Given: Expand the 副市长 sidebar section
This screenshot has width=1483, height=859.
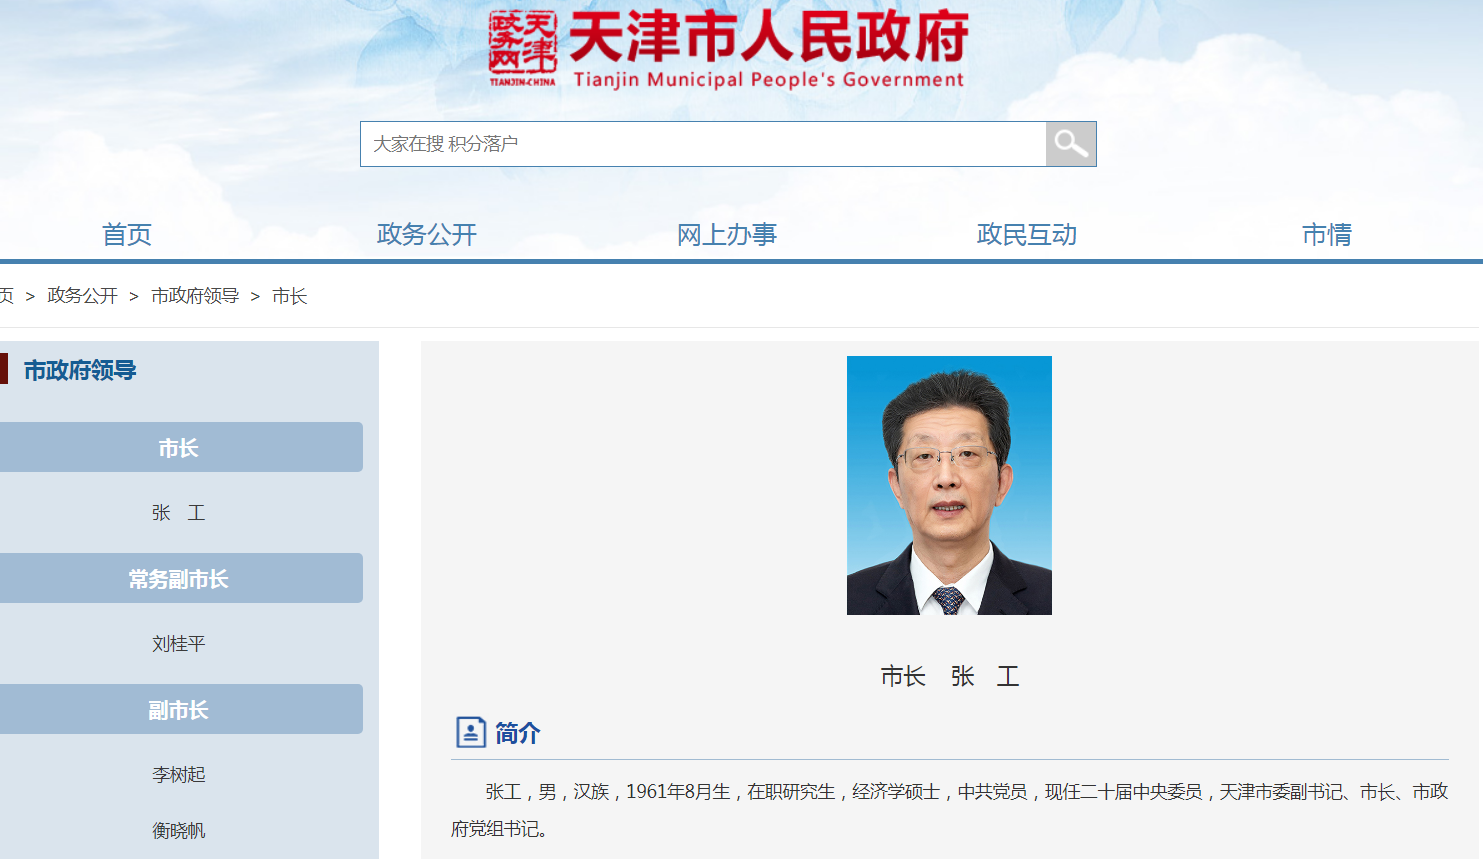Looking at the screenshot, I should [x=181, y=709].
